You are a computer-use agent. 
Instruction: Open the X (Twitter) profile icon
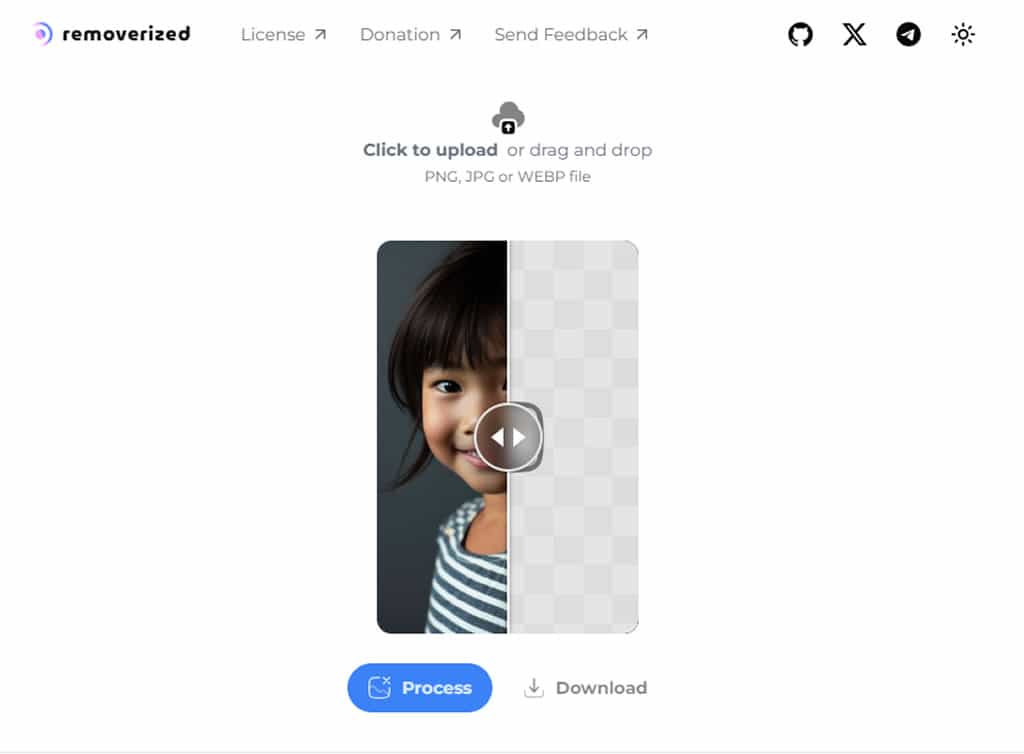(x=854, y=35)
